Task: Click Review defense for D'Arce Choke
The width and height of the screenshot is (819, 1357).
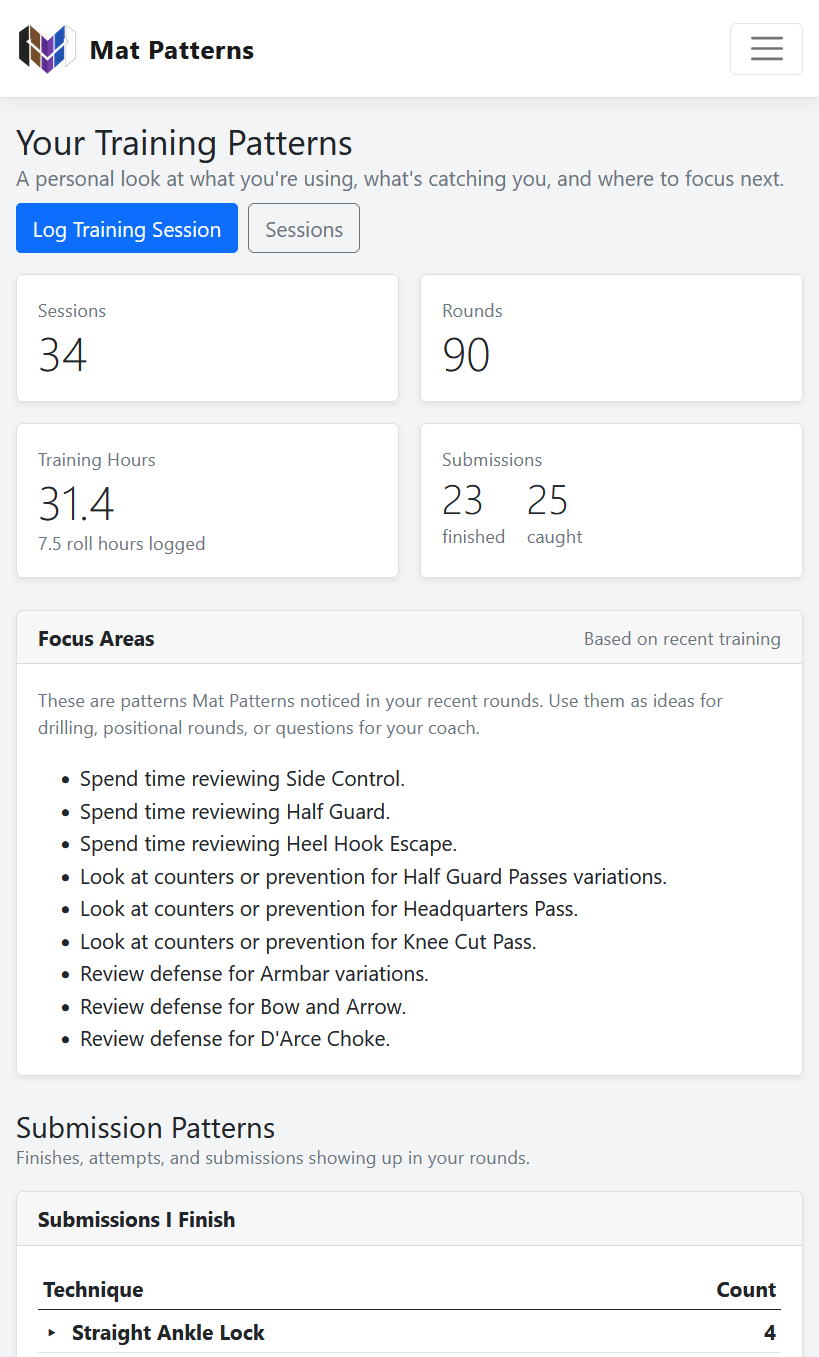Action: 235,1038
